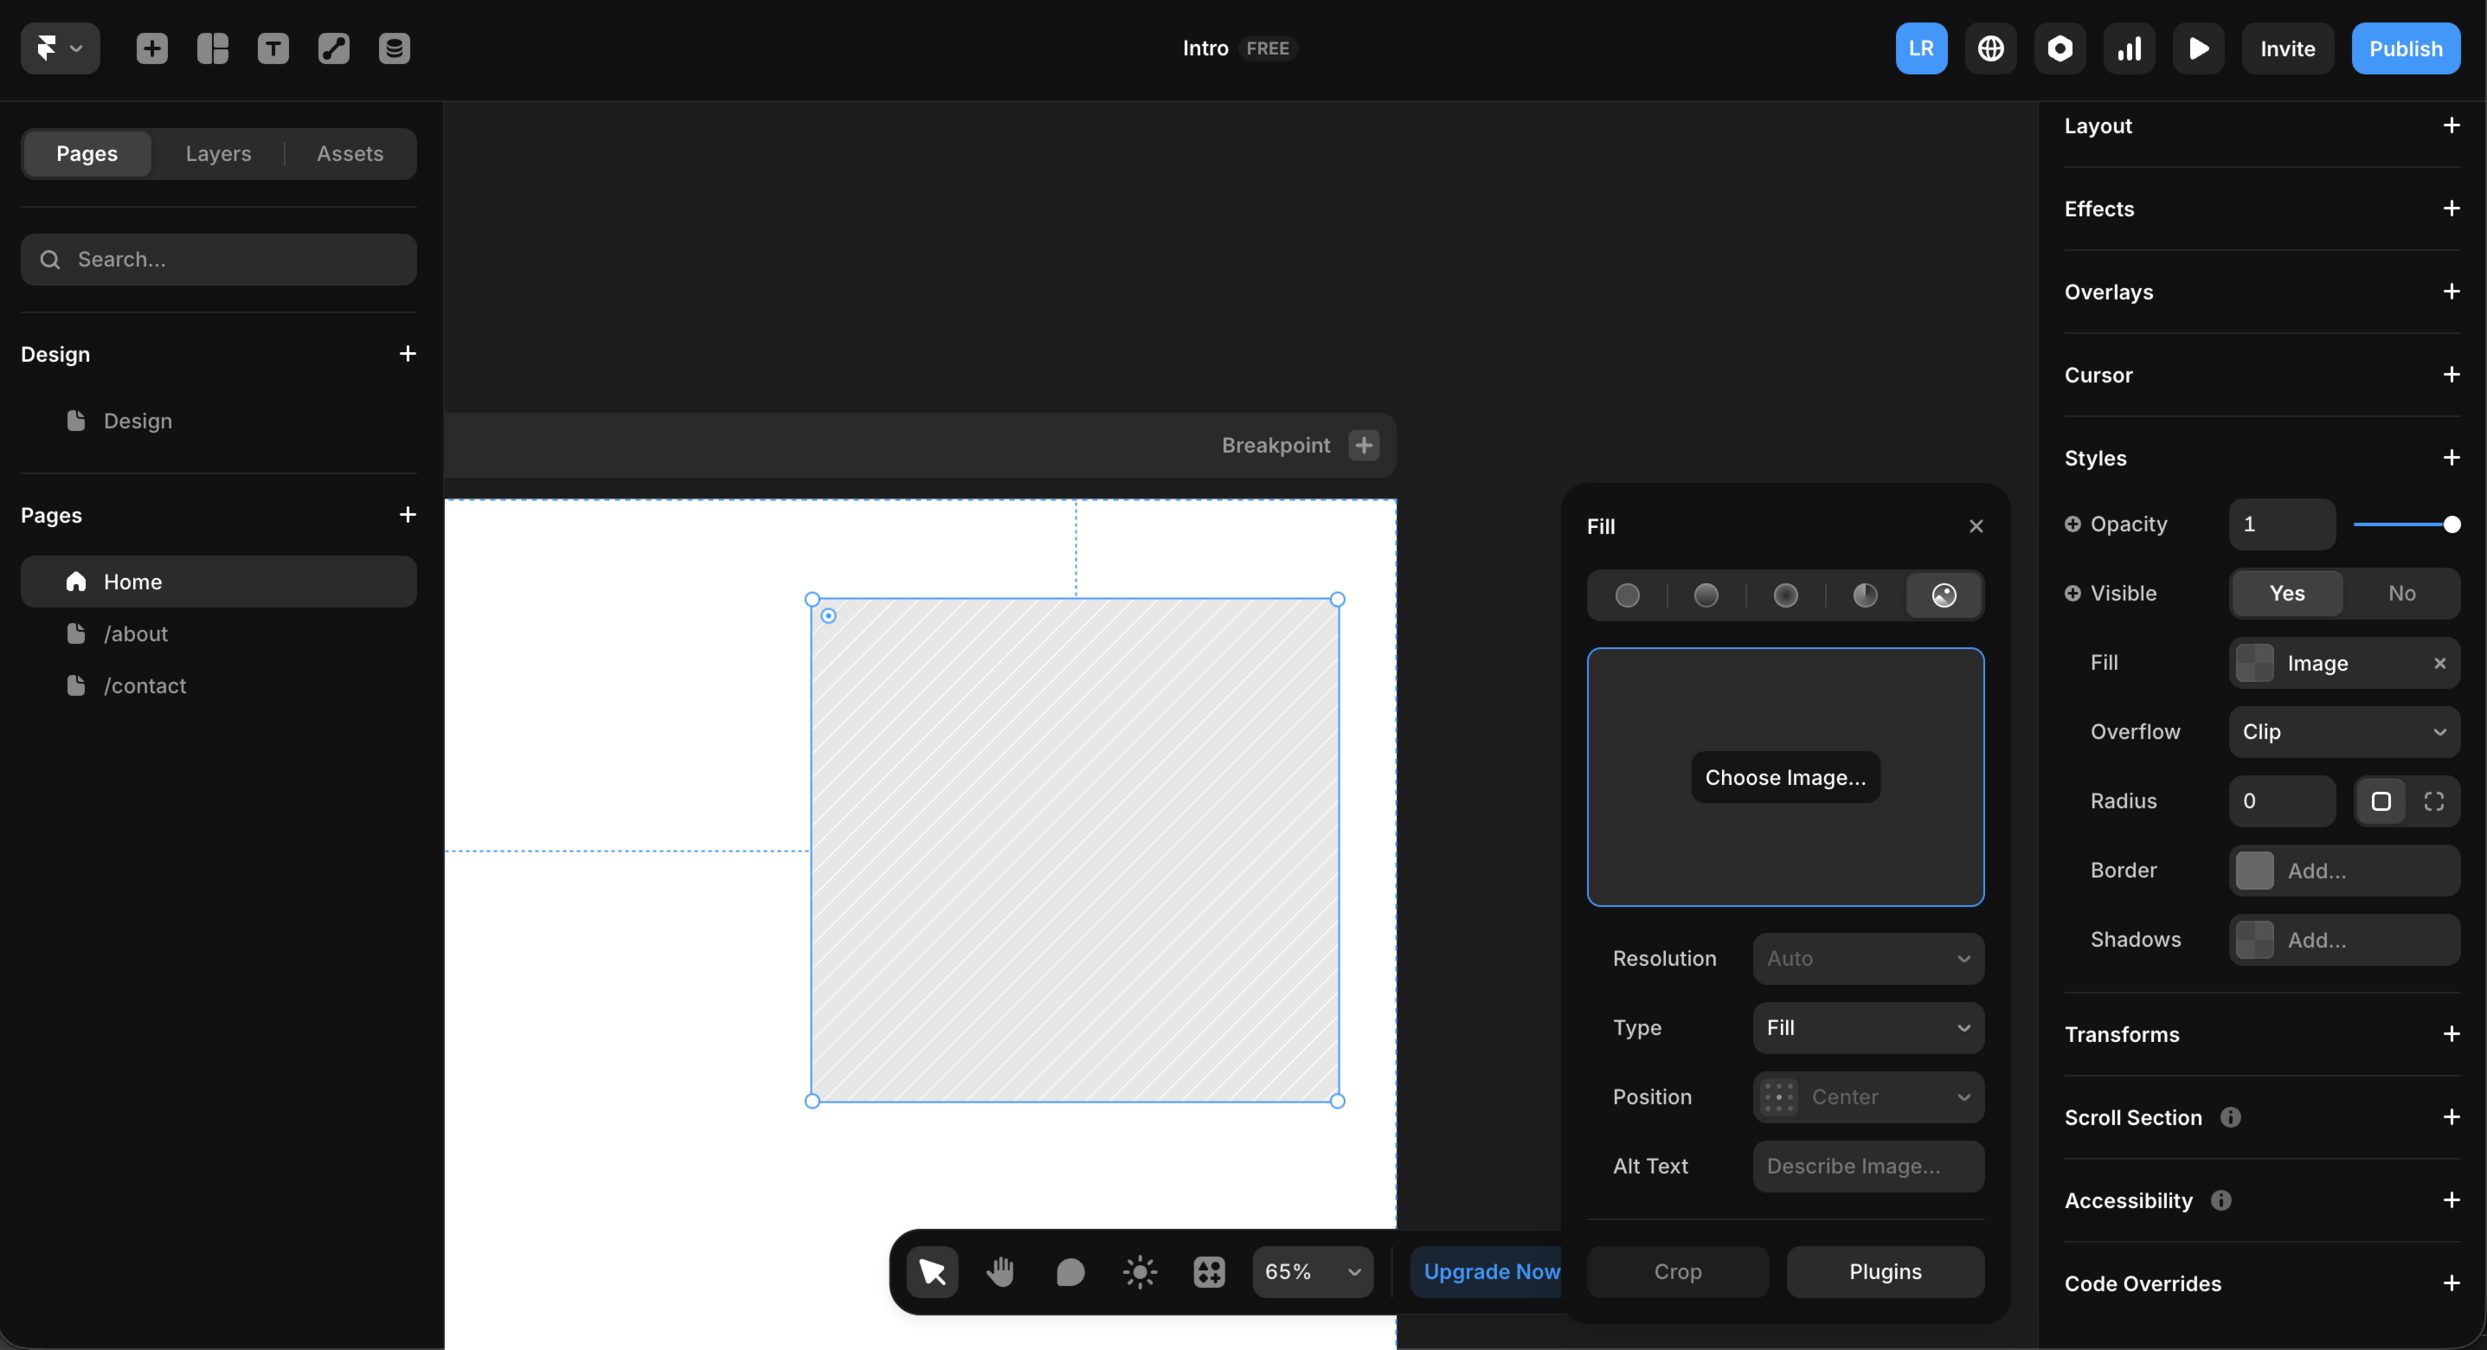This screenshot has height=1350, width=2487.
Task: Open the Layout grid tool in toolbar
Action: click(x=212, y=48)
